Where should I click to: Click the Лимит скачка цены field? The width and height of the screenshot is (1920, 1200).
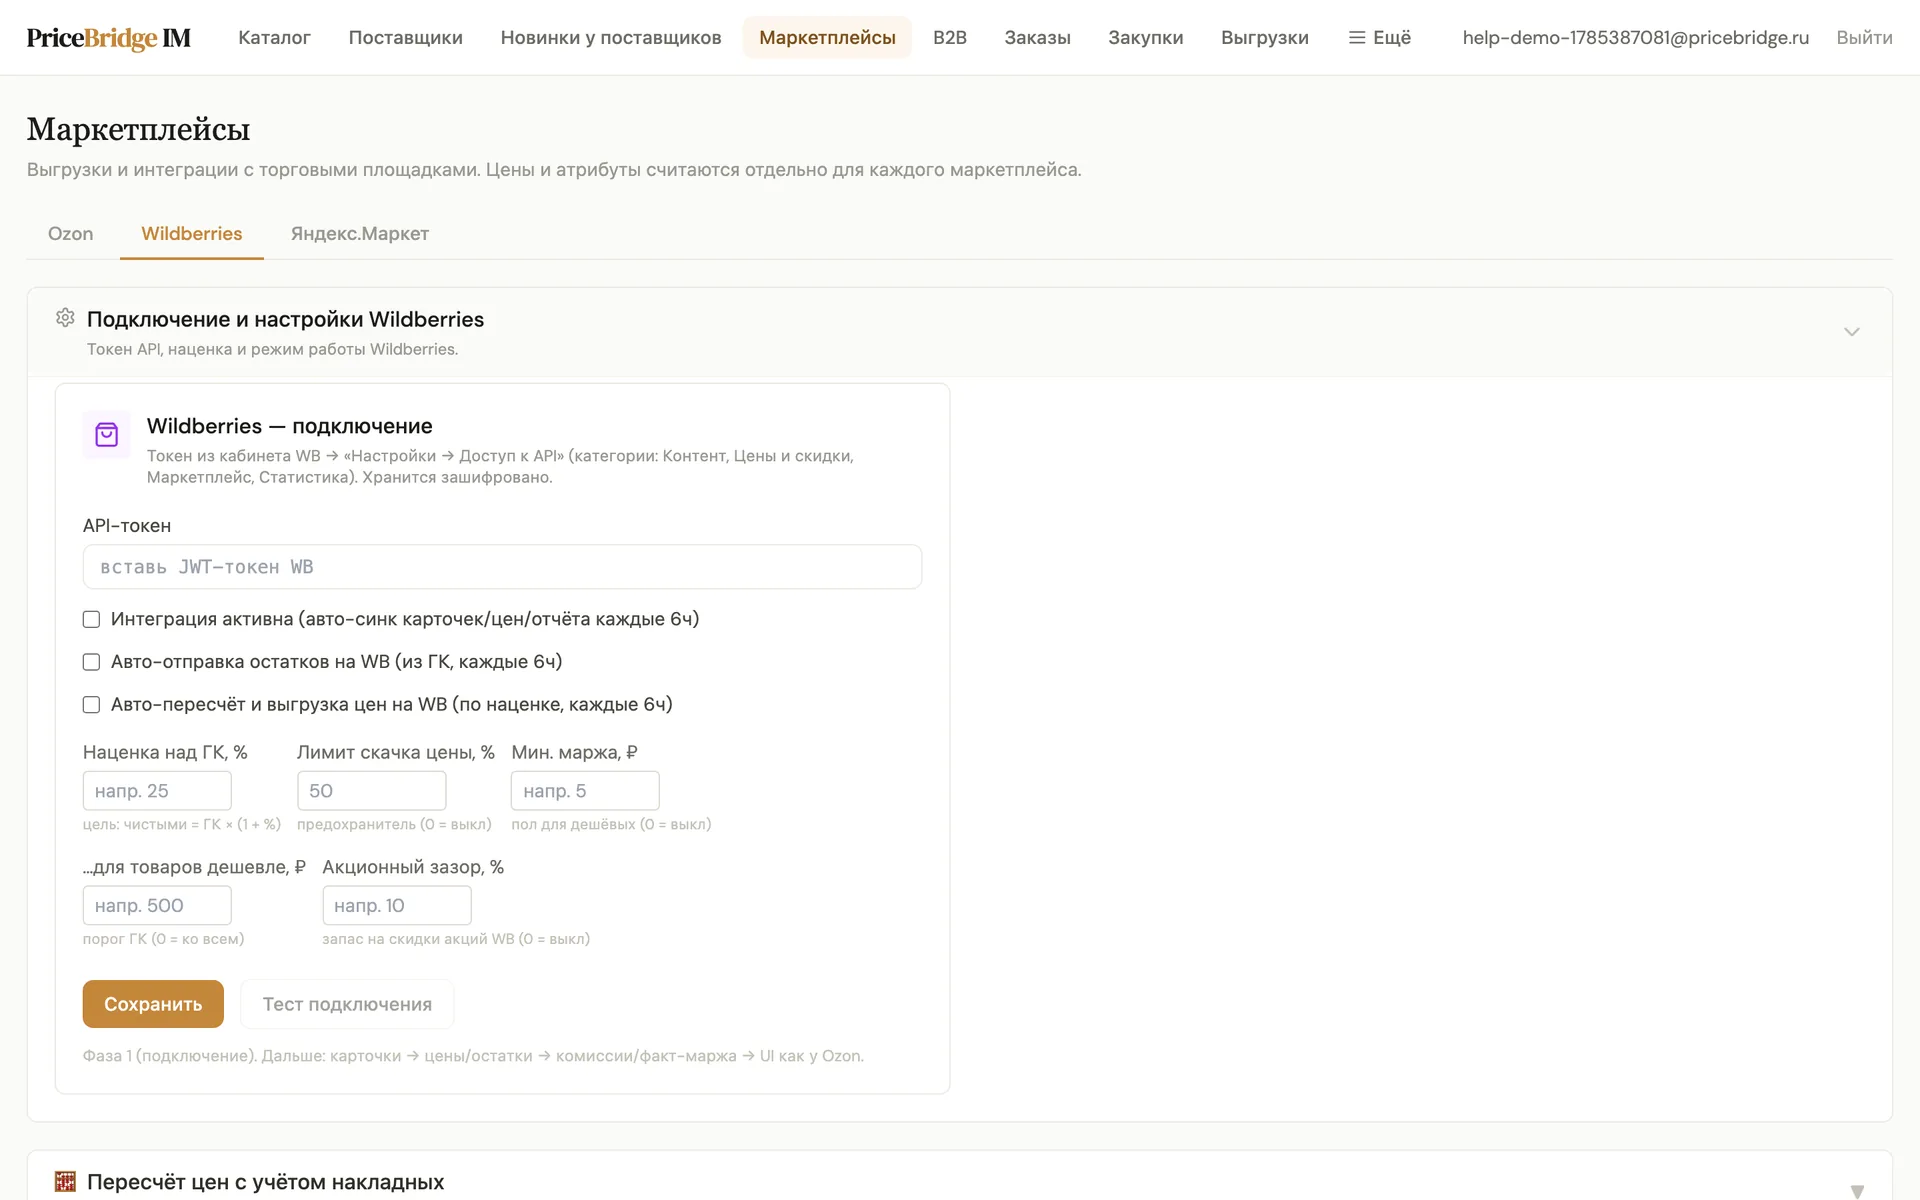371,791
